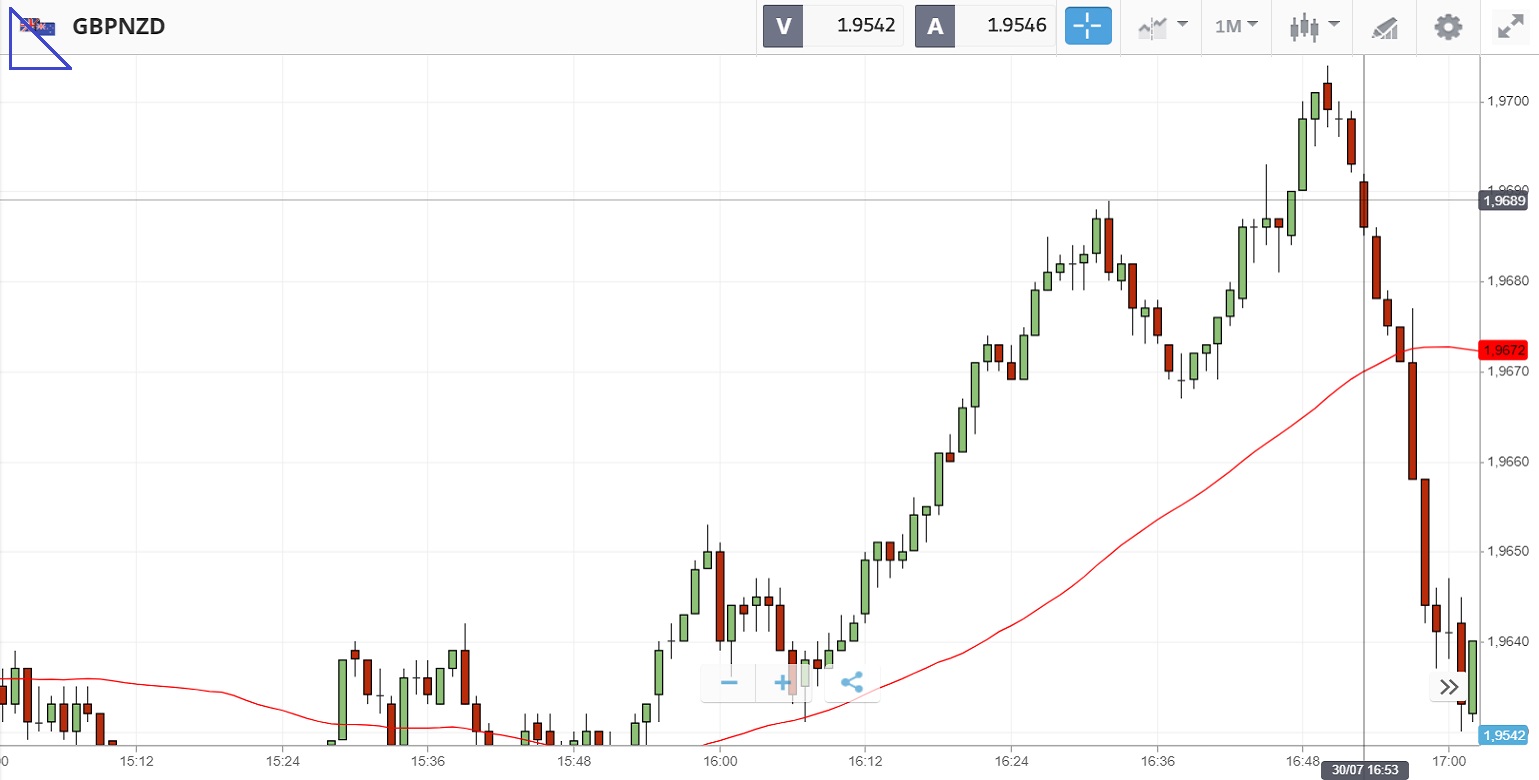Zoom out with the minus button
Screen dimensions: 1539x780
[729, 683]
